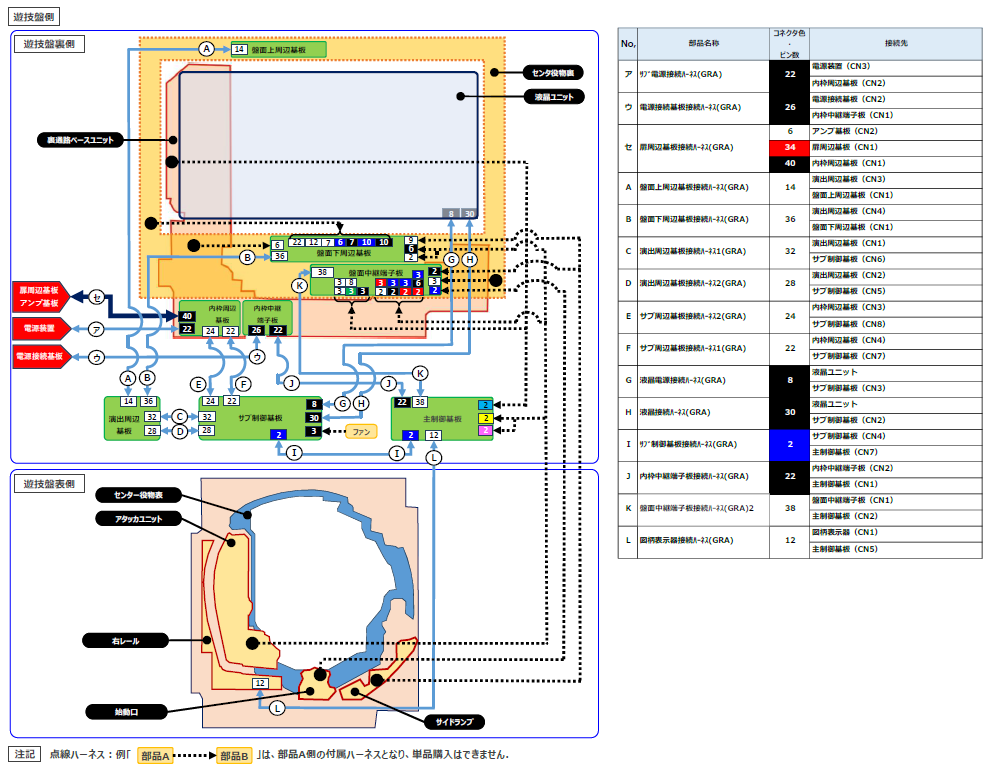Click the 部品A example box
Viewport: 991px width, 768px height.
(x=155, y=755)
